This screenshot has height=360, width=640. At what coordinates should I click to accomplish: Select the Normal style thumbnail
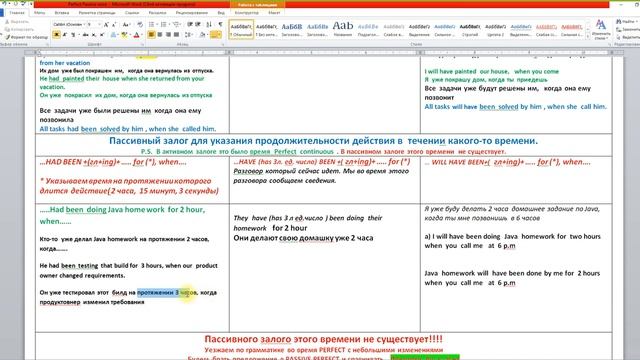pos(241,29)
